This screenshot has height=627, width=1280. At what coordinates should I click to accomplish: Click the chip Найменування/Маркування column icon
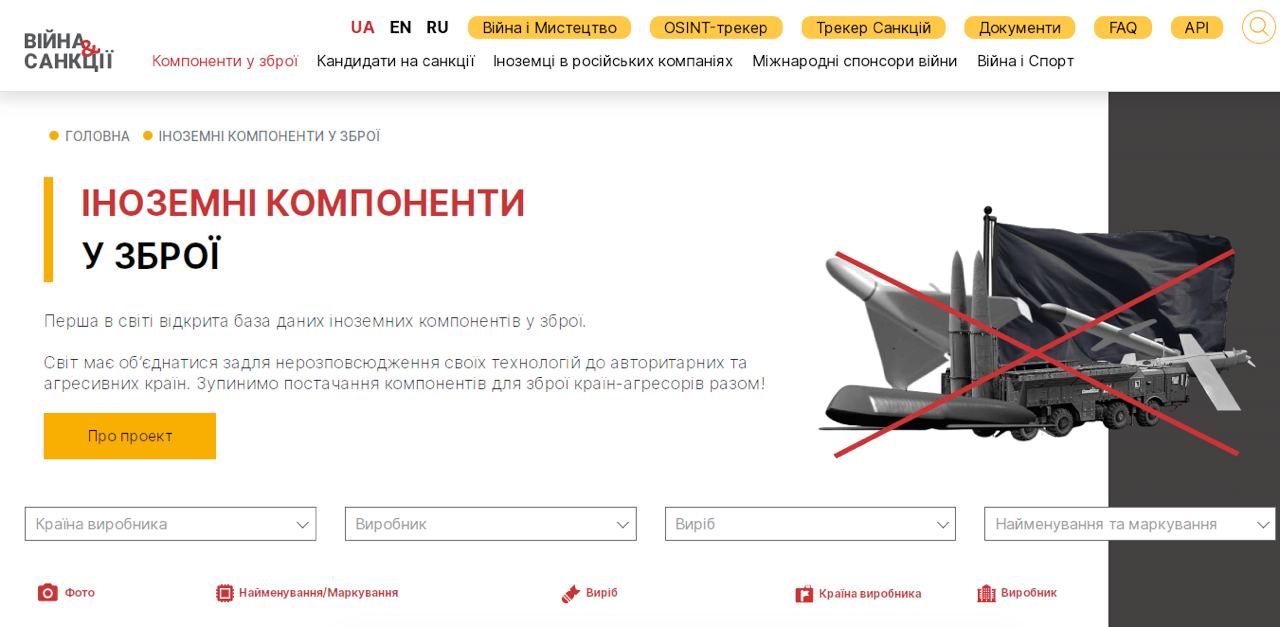(x=225, y=593)
